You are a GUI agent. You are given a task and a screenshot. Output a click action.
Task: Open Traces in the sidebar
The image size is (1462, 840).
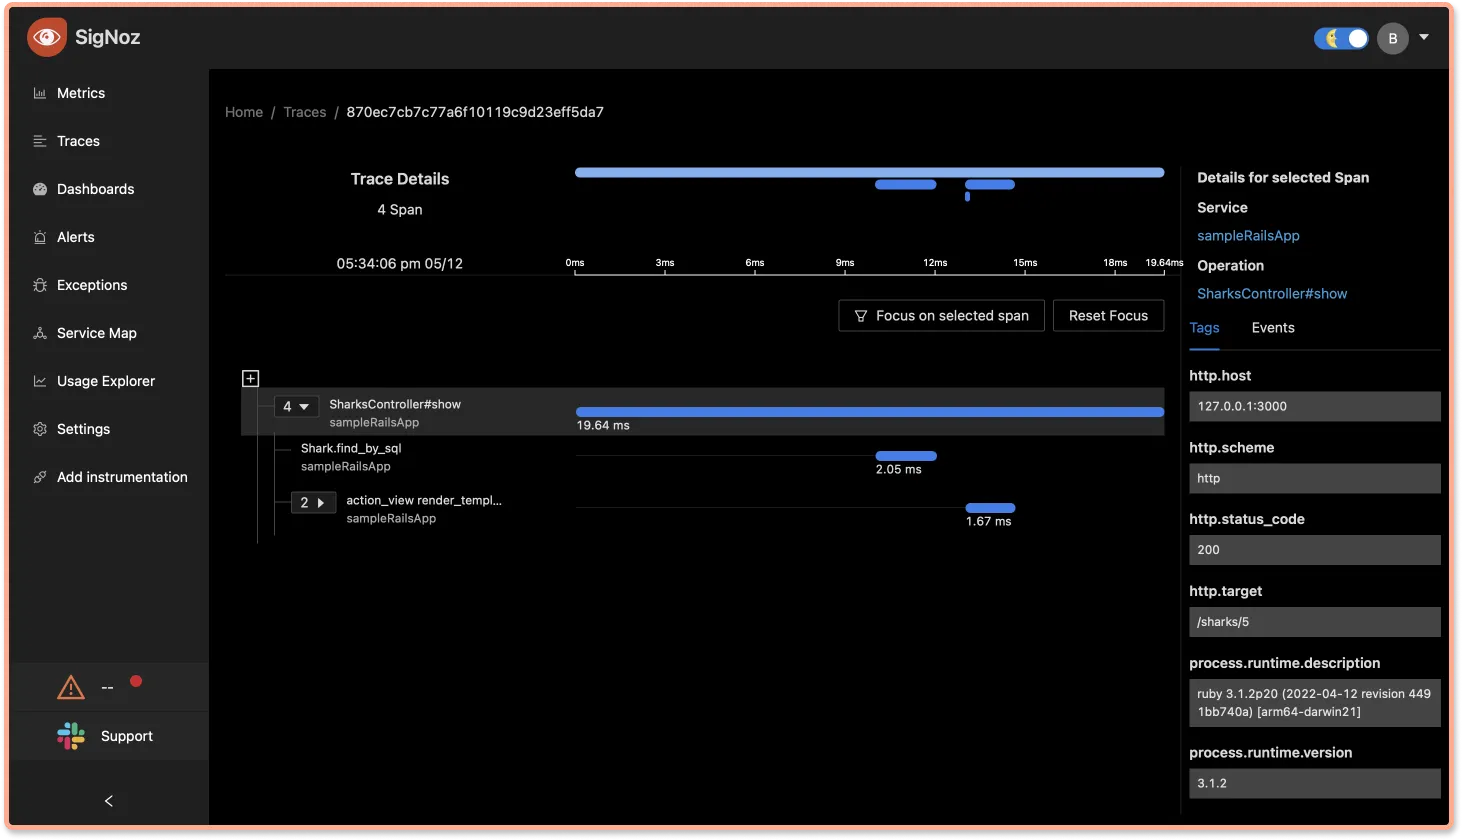[x=78, y=141]
